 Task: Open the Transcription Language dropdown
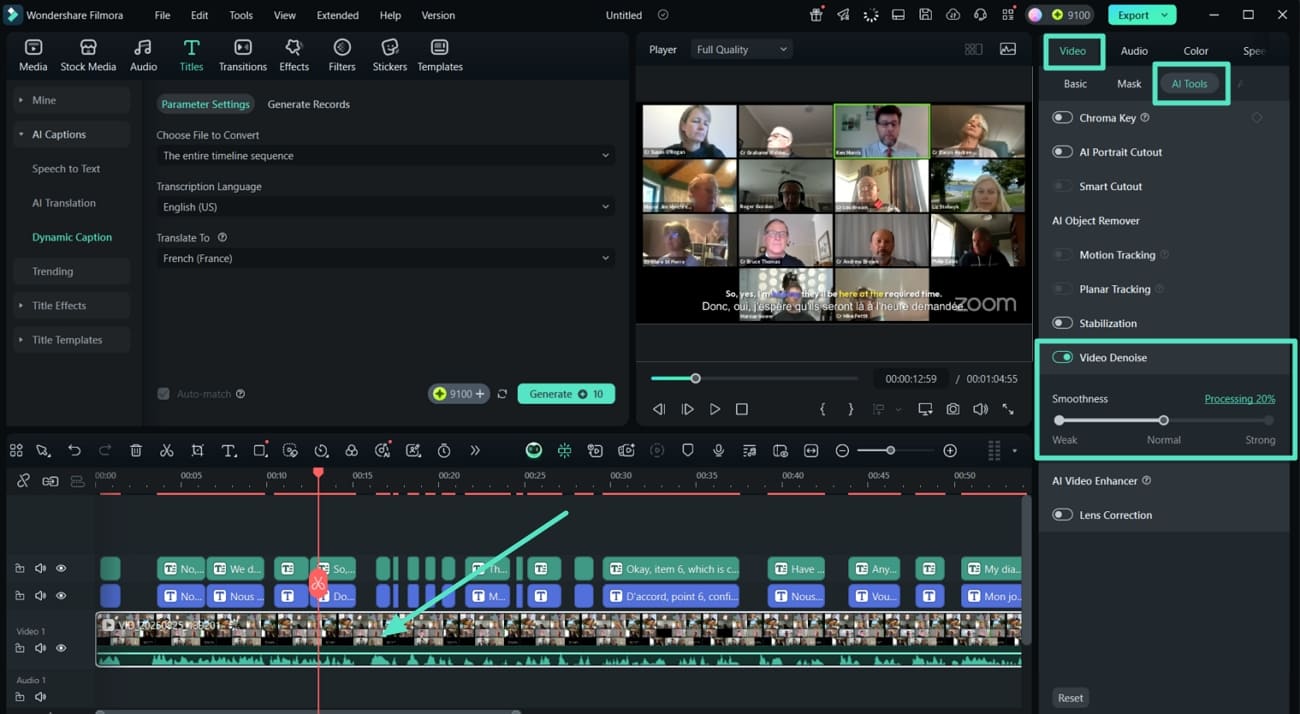(x=386, y=207)
